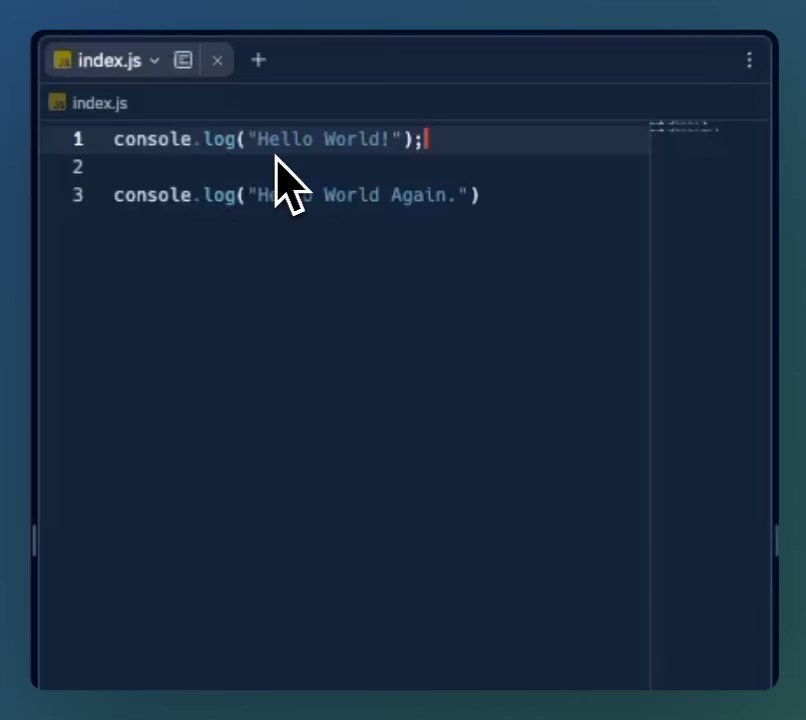Click the code minimap preview
The height and width of the screenshot is (720, 806).
684,127
